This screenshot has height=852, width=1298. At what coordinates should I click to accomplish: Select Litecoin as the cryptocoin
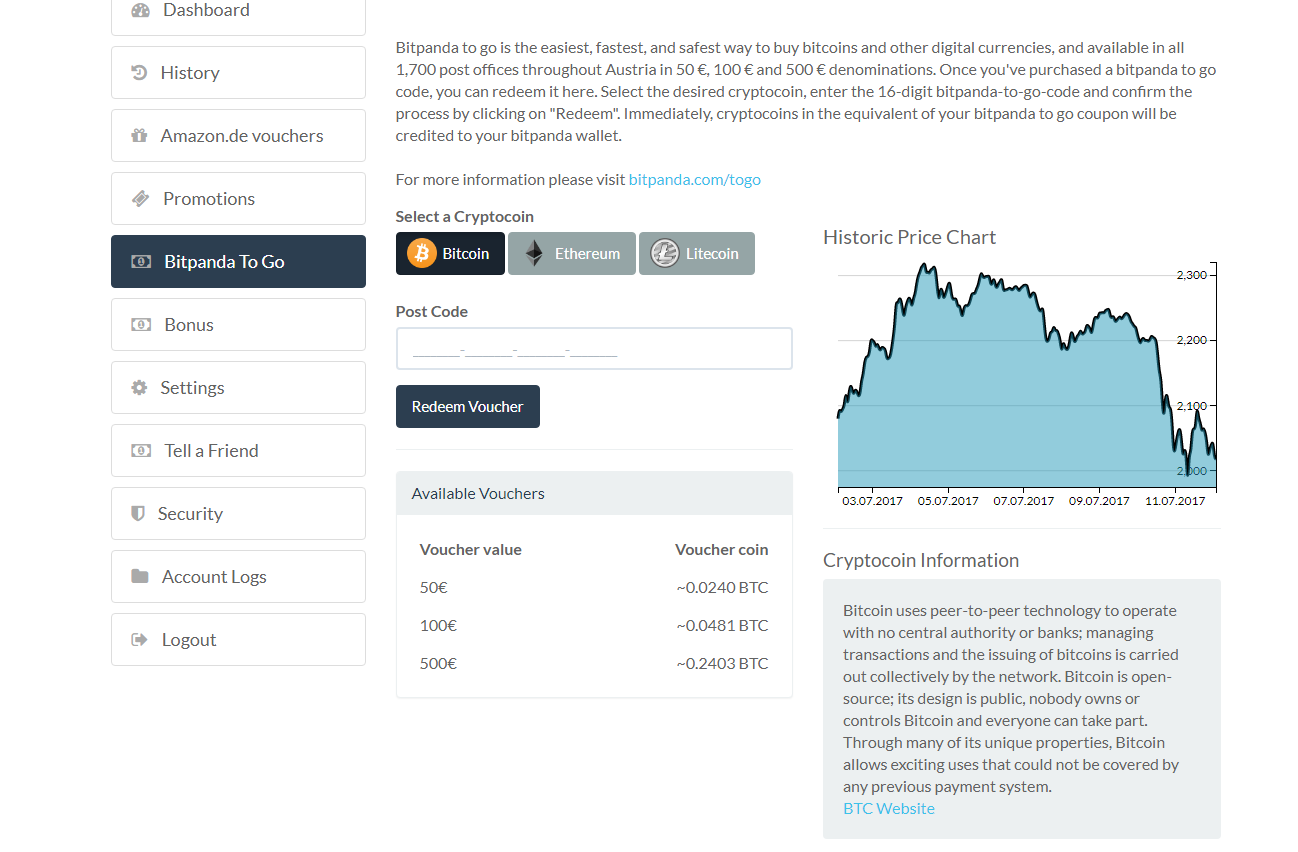(x=697, y=254)
